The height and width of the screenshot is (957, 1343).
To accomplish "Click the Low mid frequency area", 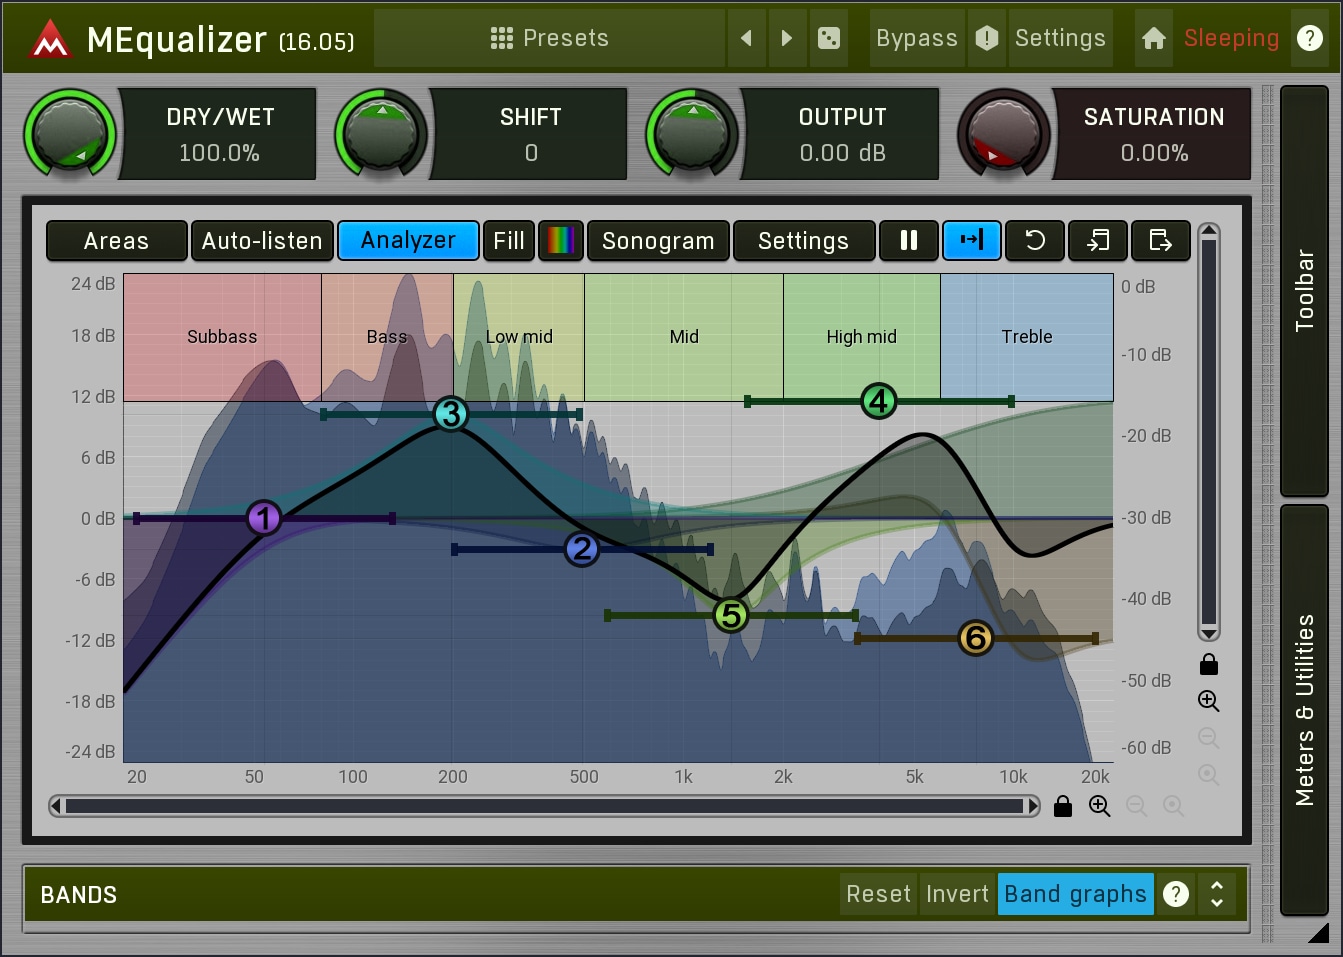I will [x=519, y=337].
